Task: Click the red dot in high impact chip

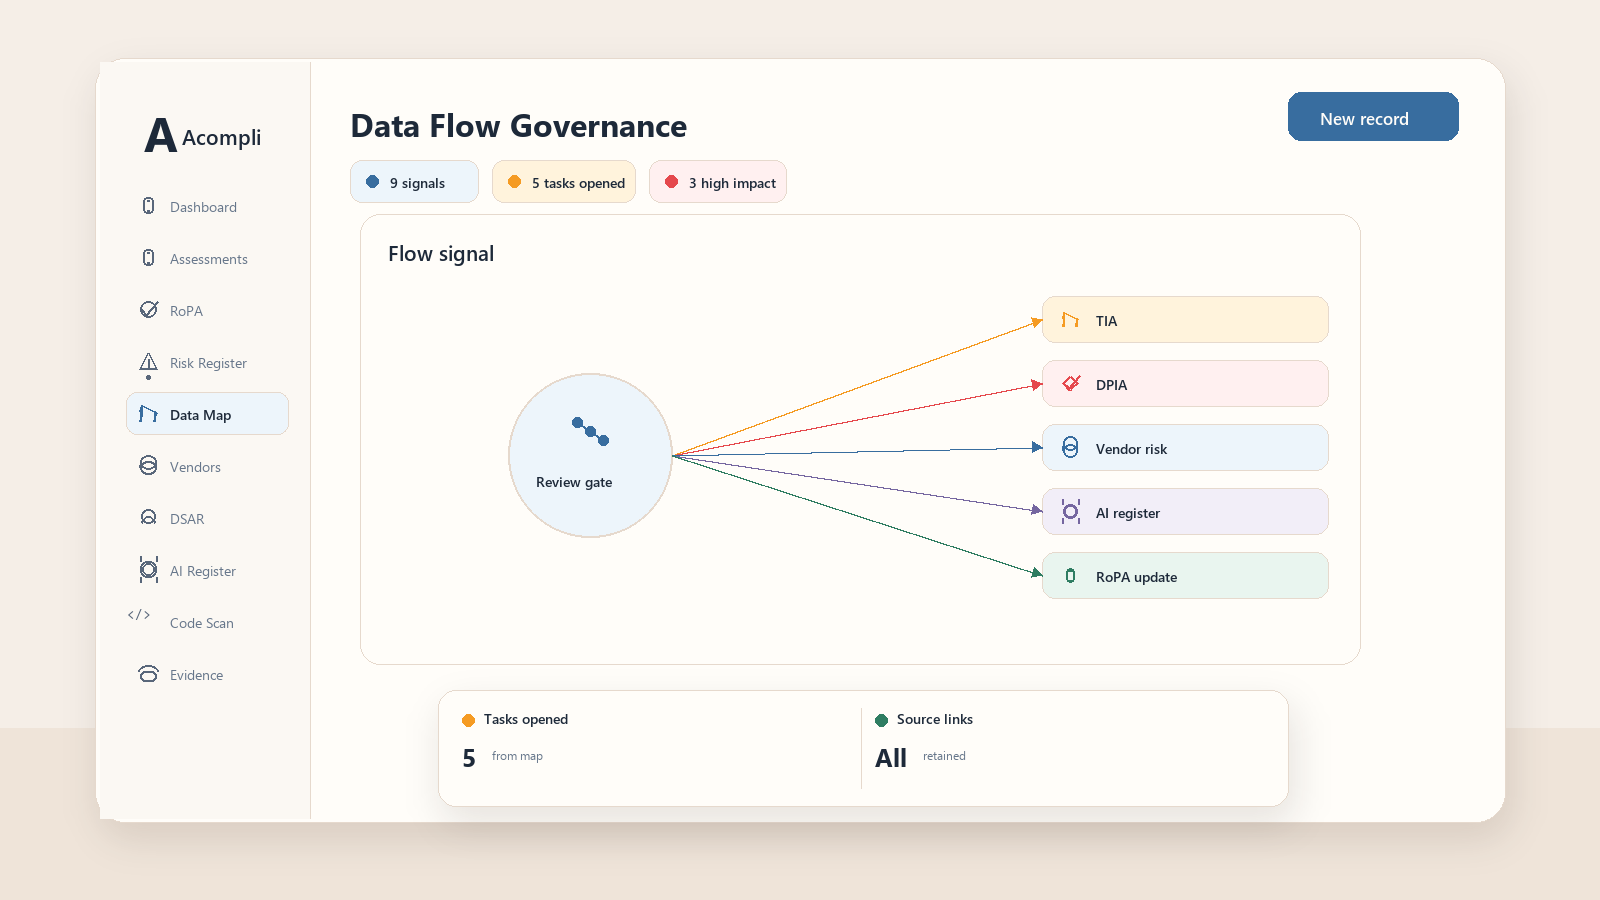Action: (x=671, y=182)
